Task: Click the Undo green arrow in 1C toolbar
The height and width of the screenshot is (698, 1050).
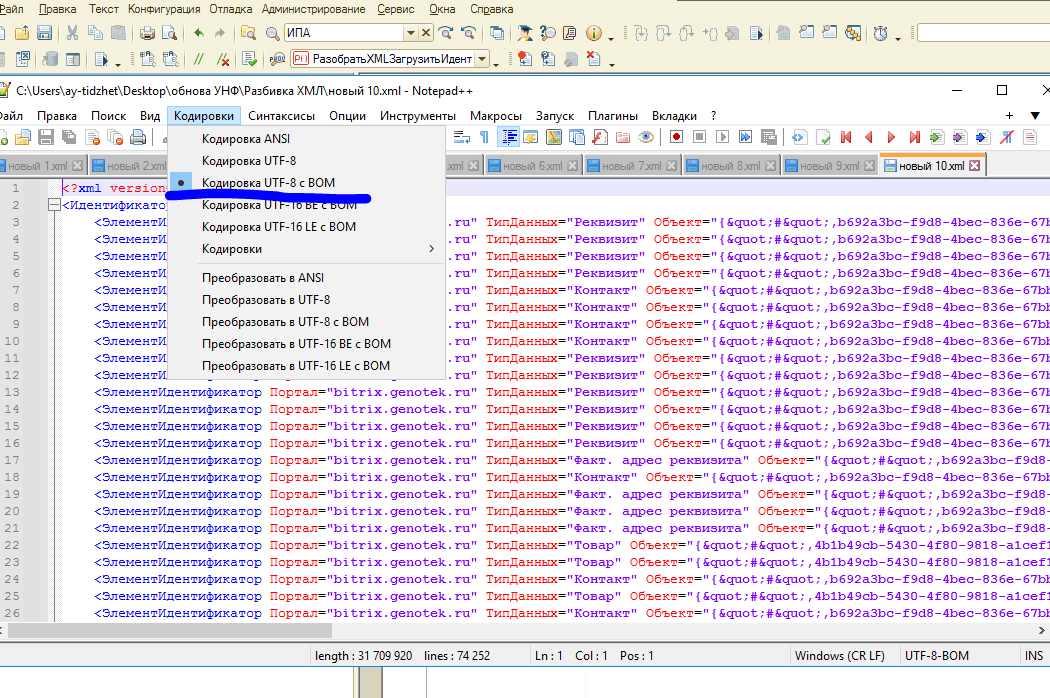Action: [198, 33]
